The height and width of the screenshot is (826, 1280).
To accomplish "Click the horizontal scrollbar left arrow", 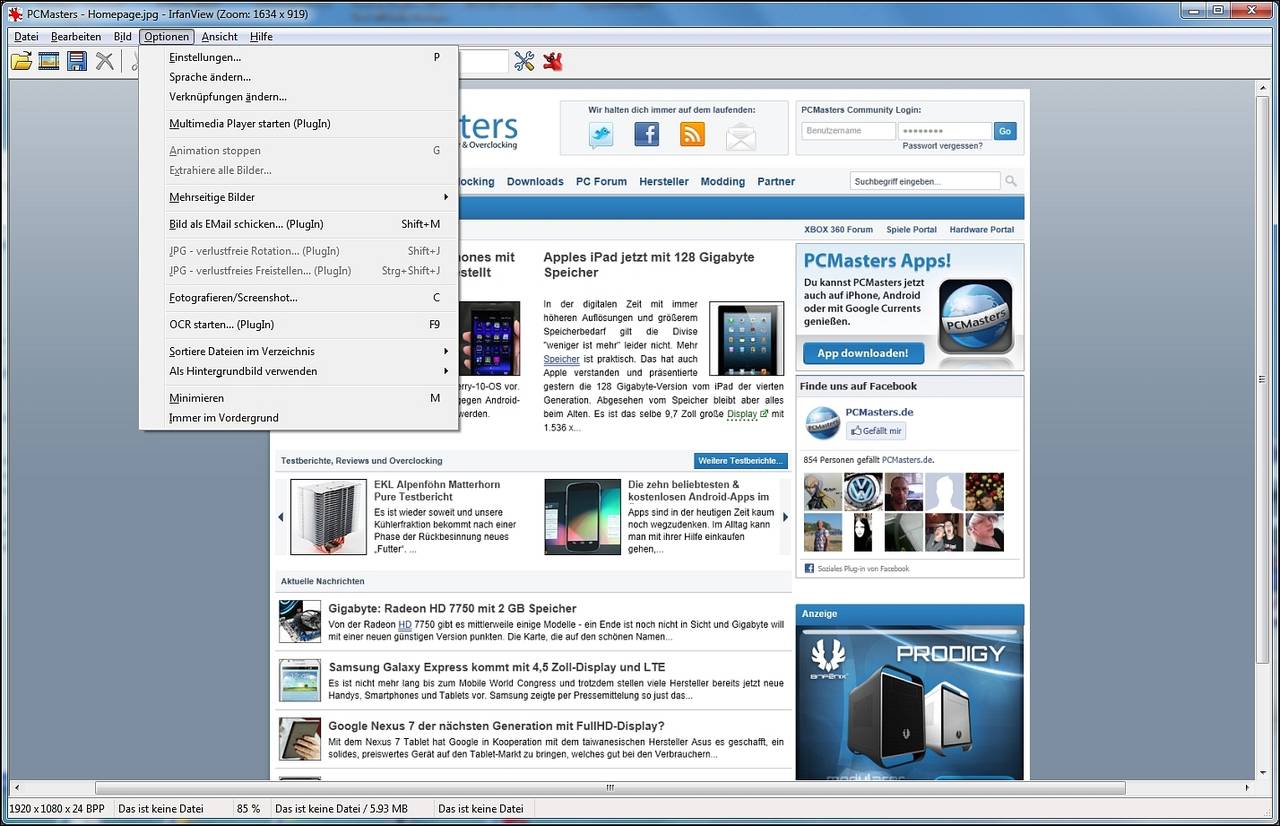I will point(18,788).
